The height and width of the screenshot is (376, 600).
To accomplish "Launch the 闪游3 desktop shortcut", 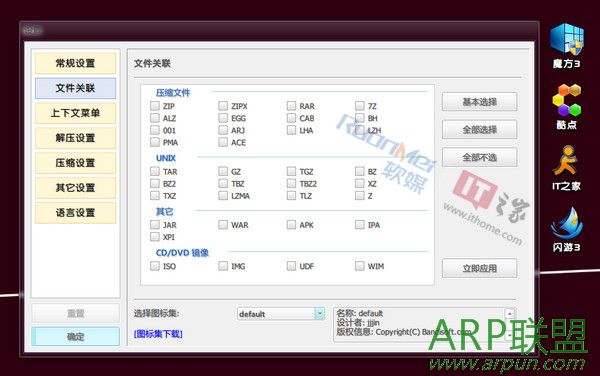I will tap(566, 230).
